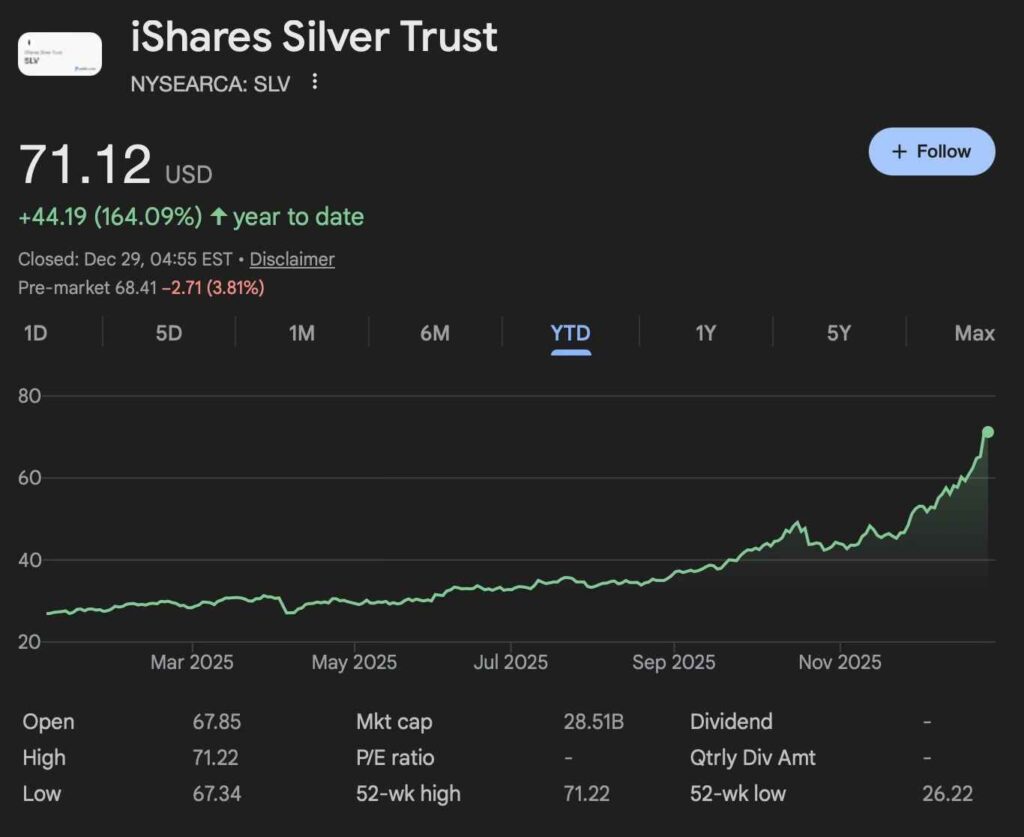Click the Follow button
Viewport: 1024px width, 837px height.
pyautogui.click(x=931, y=152)
